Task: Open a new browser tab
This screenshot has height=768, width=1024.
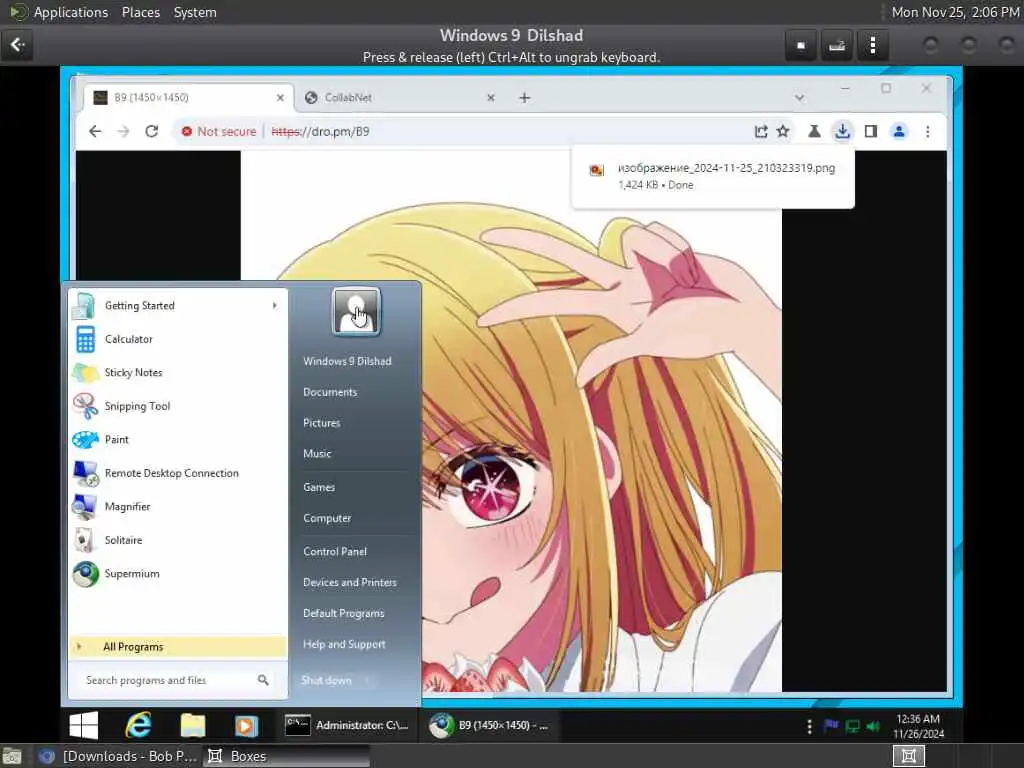Action: pyautogui.click(x=524, y=97)
